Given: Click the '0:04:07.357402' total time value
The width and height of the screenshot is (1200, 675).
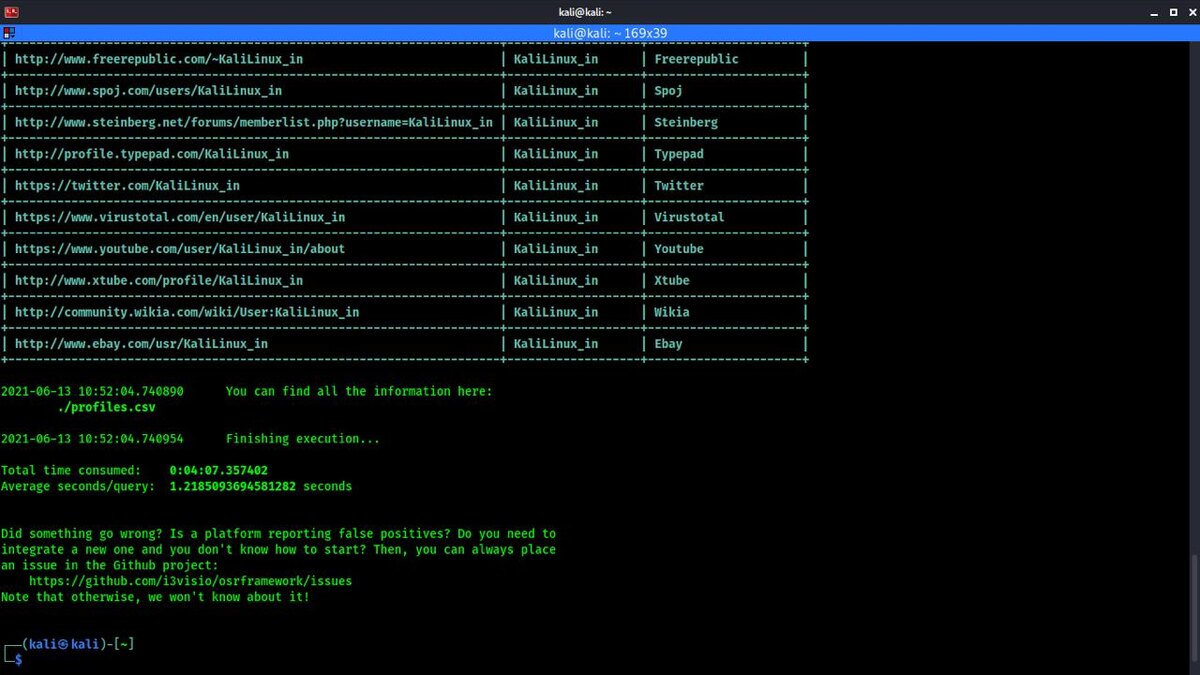Looking at the screenshot, I should (x=219, y=470).
